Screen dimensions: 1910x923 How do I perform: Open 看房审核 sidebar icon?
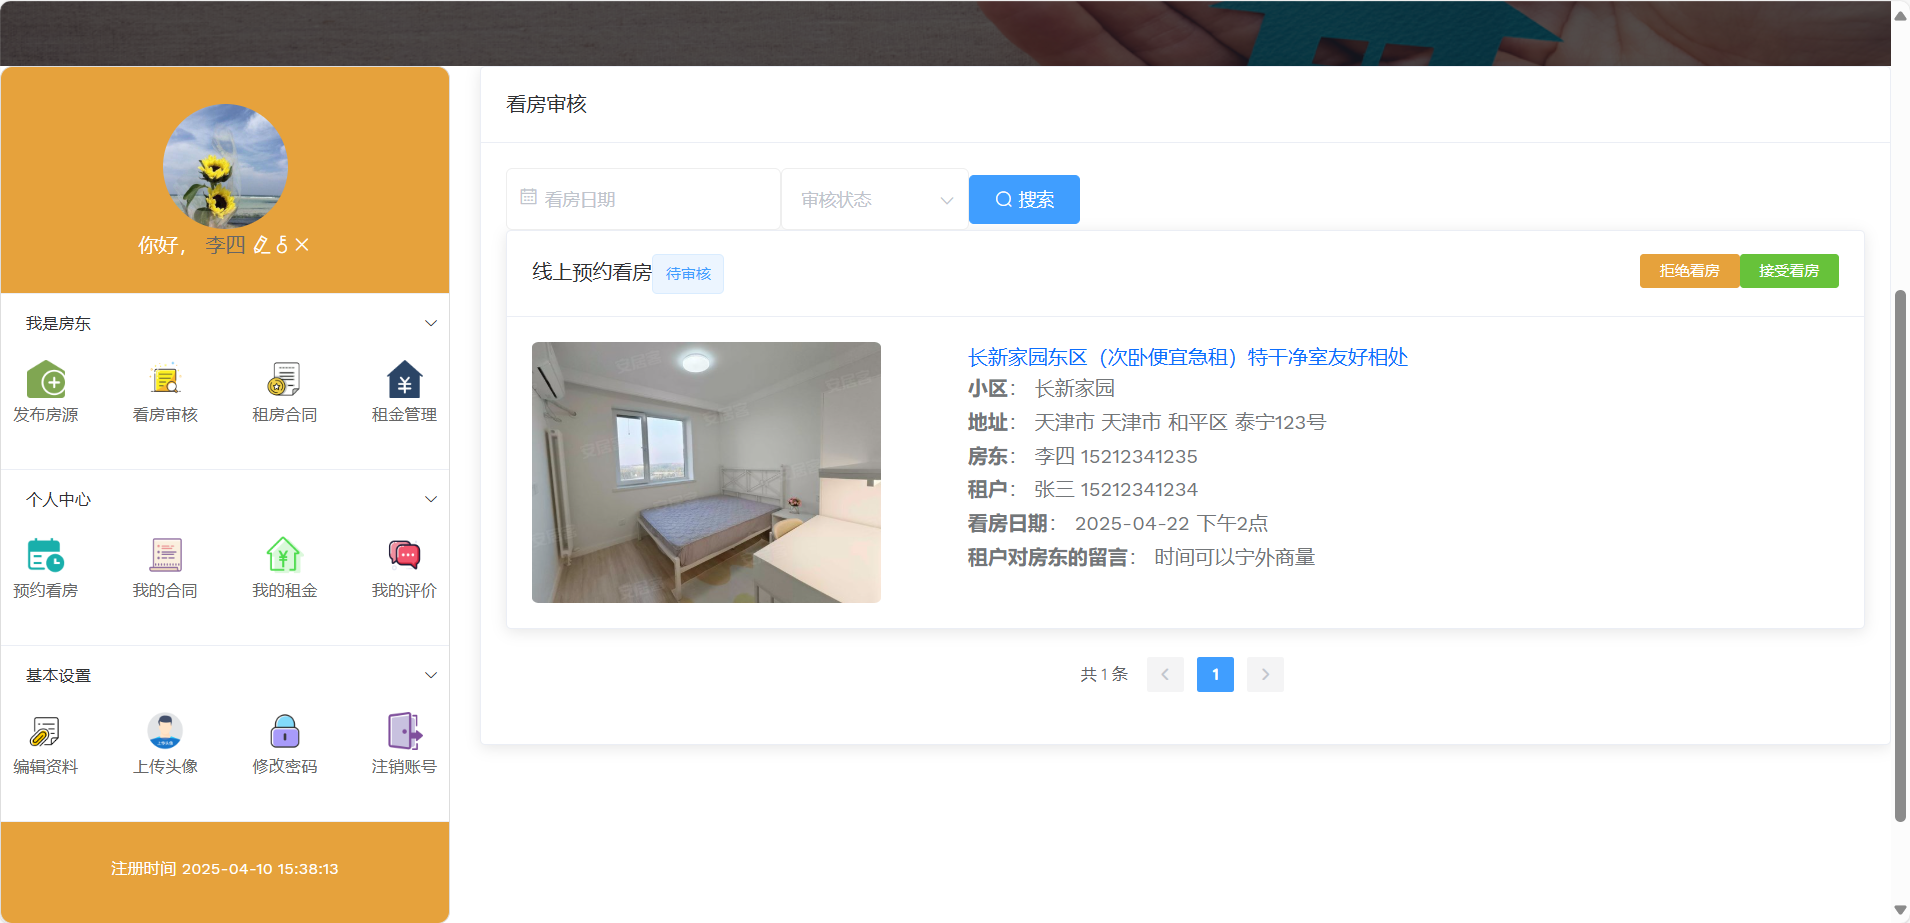[x=165, y=380]
